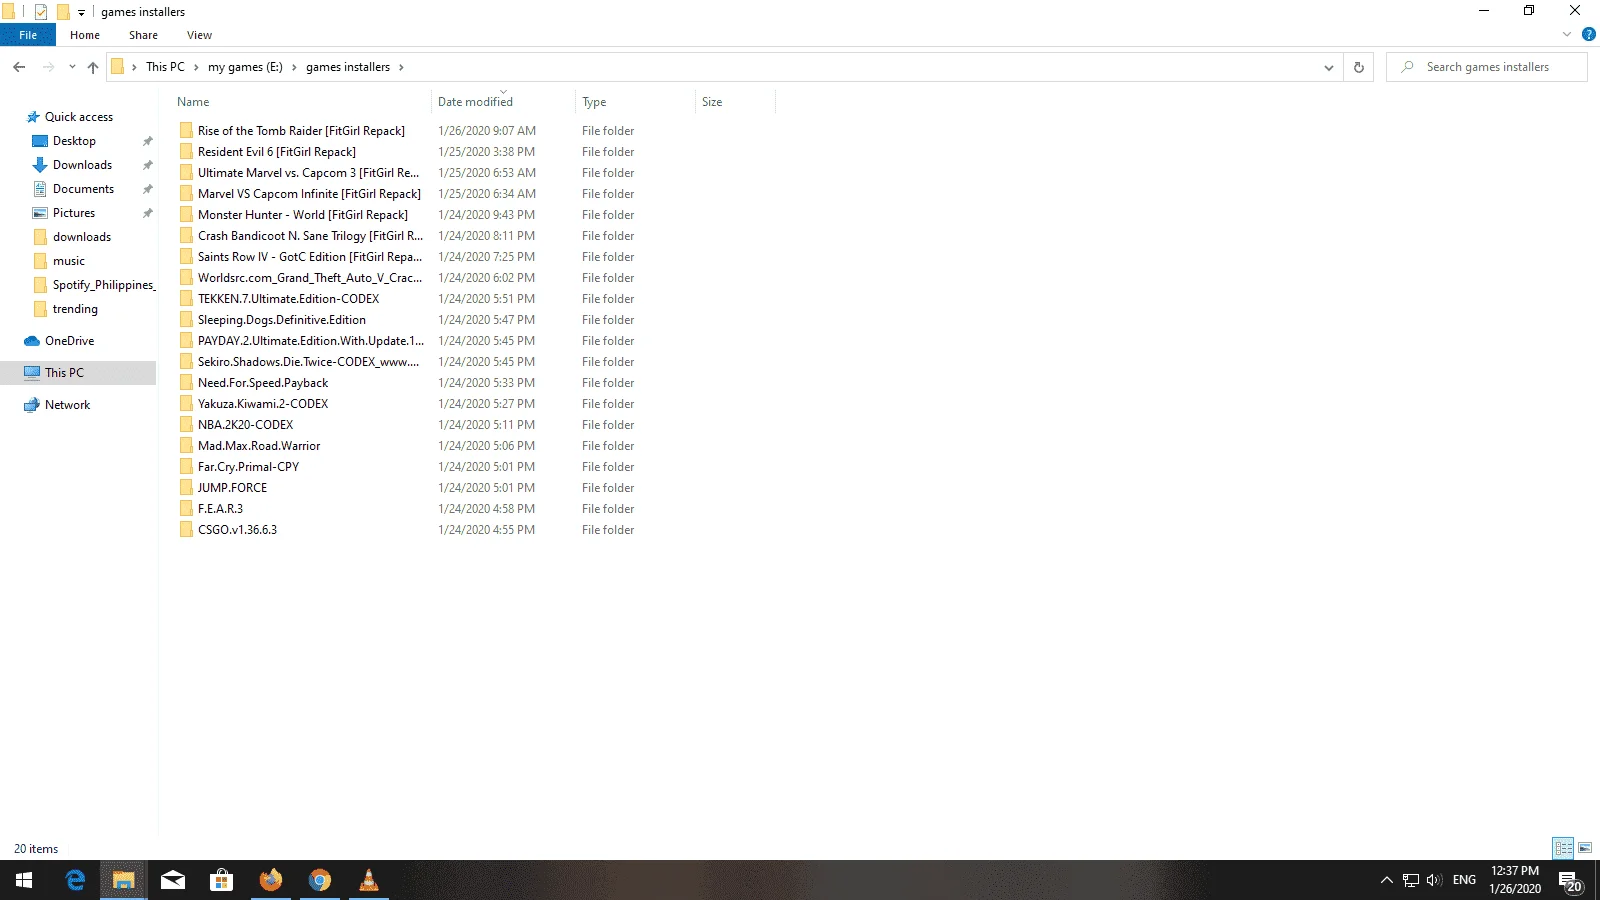Image resolution: width=1600 pixels, height=900 pixels.
Task: Click the Mad.Max.Road.Warrior folder icon
Action: [186, 446]
